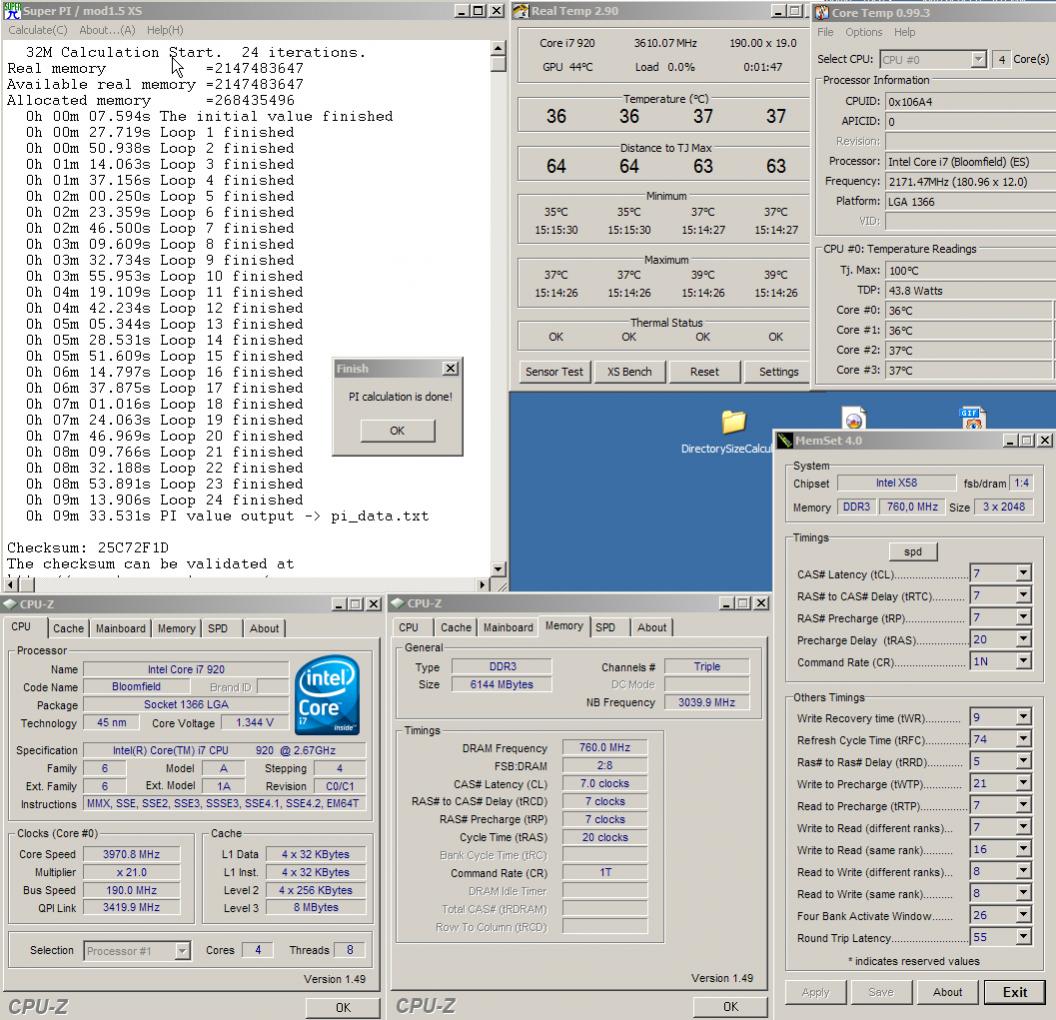Click the XS Bench button in Real Temp
Image resolution: width=1056 pixels, height=1020 pixels.
tap(629, 371)
